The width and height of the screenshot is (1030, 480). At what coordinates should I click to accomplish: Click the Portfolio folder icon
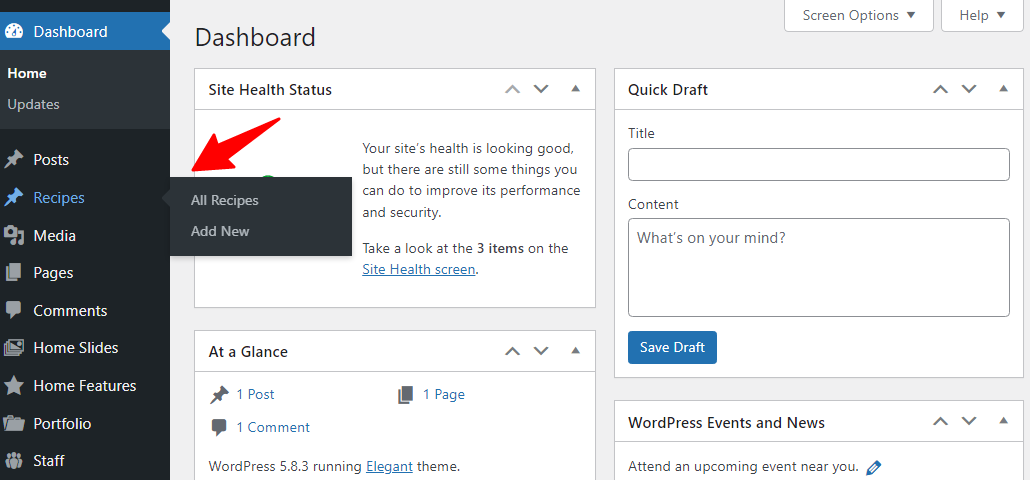coord(14,424)
